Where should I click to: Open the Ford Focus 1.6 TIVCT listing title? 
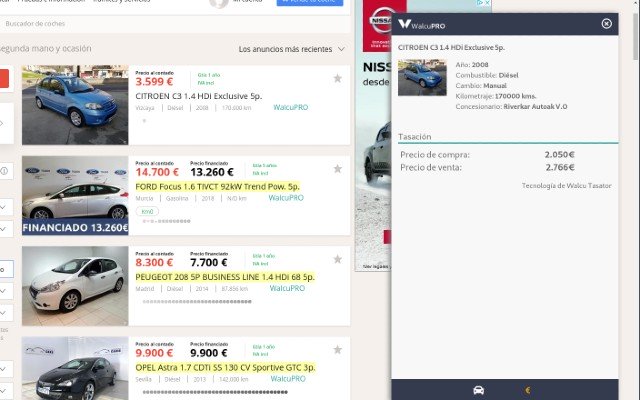[218, 187]
